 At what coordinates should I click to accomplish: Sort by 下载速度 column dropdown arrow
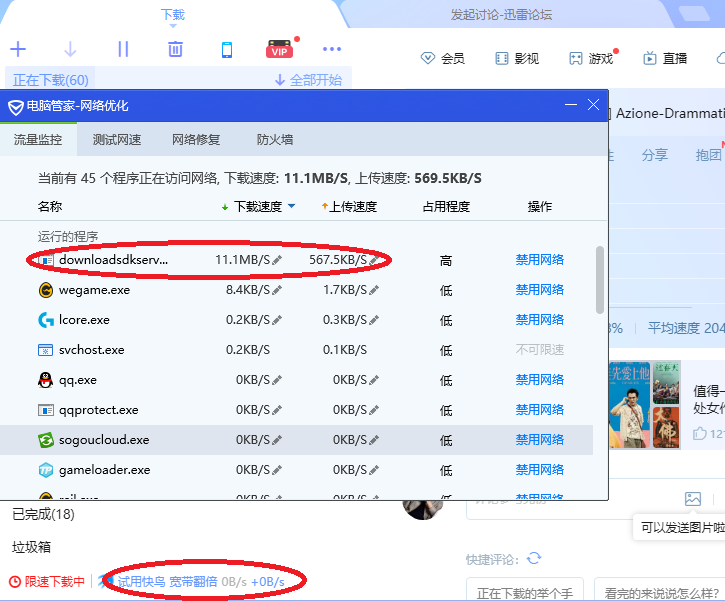[291, 207]
